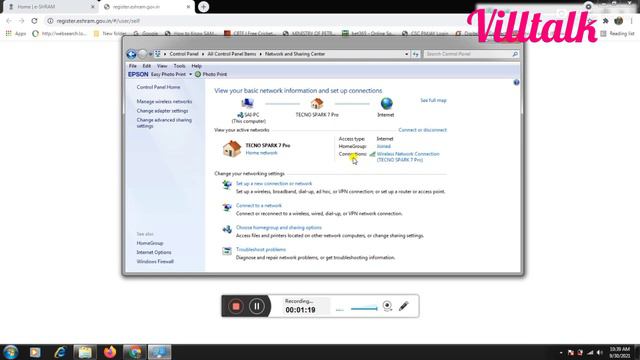The height and width of the screenshot is (360, 640).
Task: Click Choose homegroup and sharing options
Action: (x=279, y=227)
